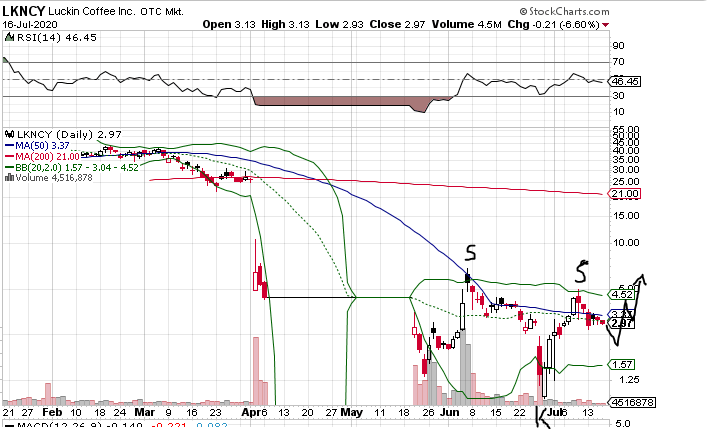Image resolution: width=720 pixels, height=429 pixels.
Task: Click the 1.25 price axis label
Action: click(629, 379)
